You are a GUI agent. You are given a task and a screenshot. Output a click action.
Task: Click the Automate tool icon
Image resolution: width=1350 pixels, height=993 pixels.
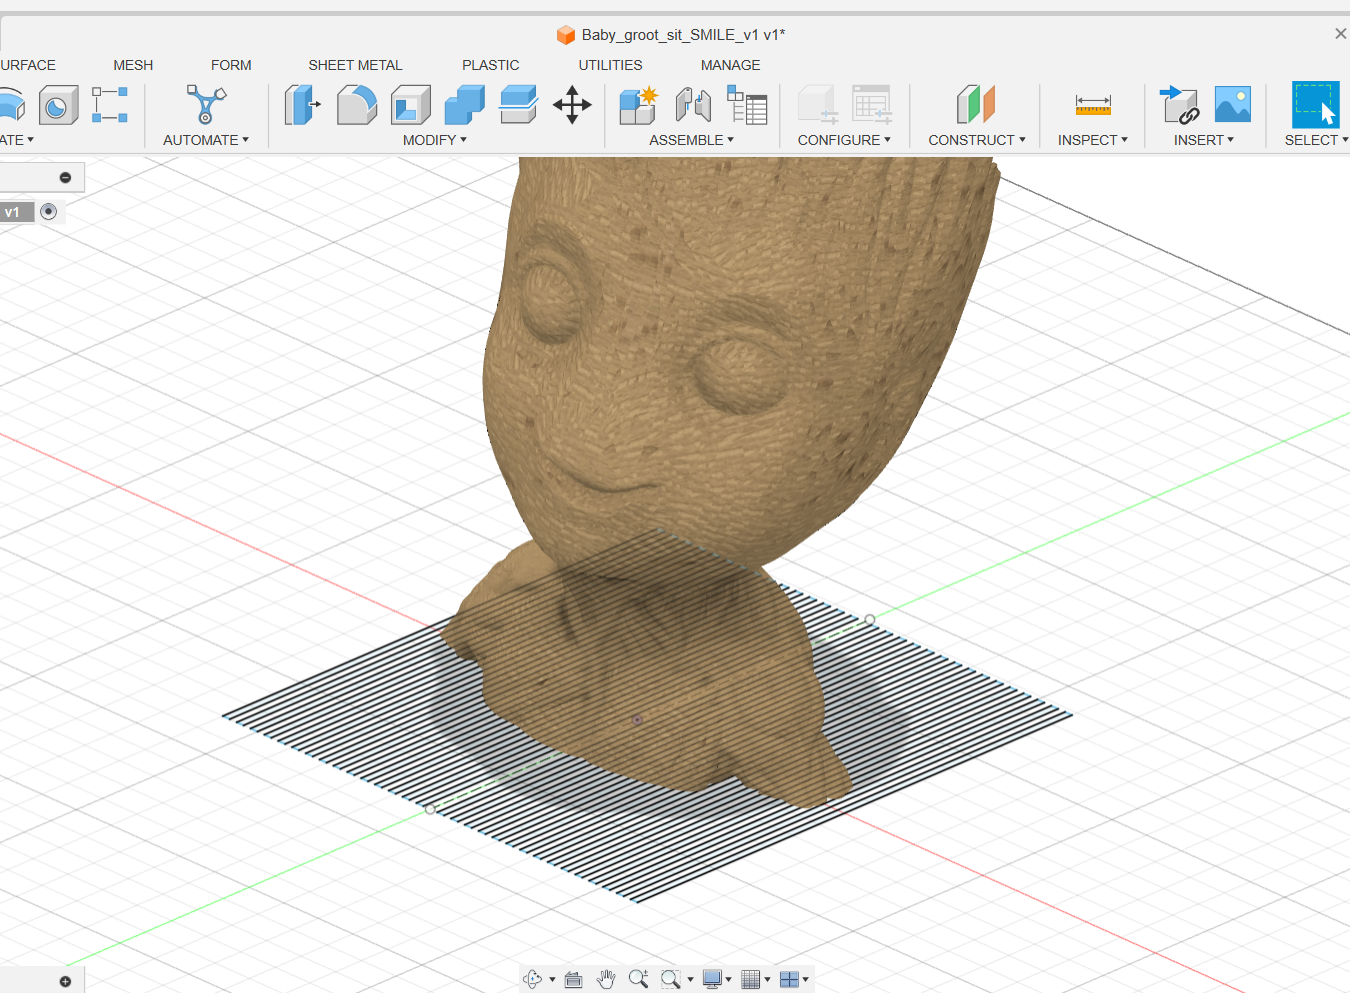coord(206,105)
